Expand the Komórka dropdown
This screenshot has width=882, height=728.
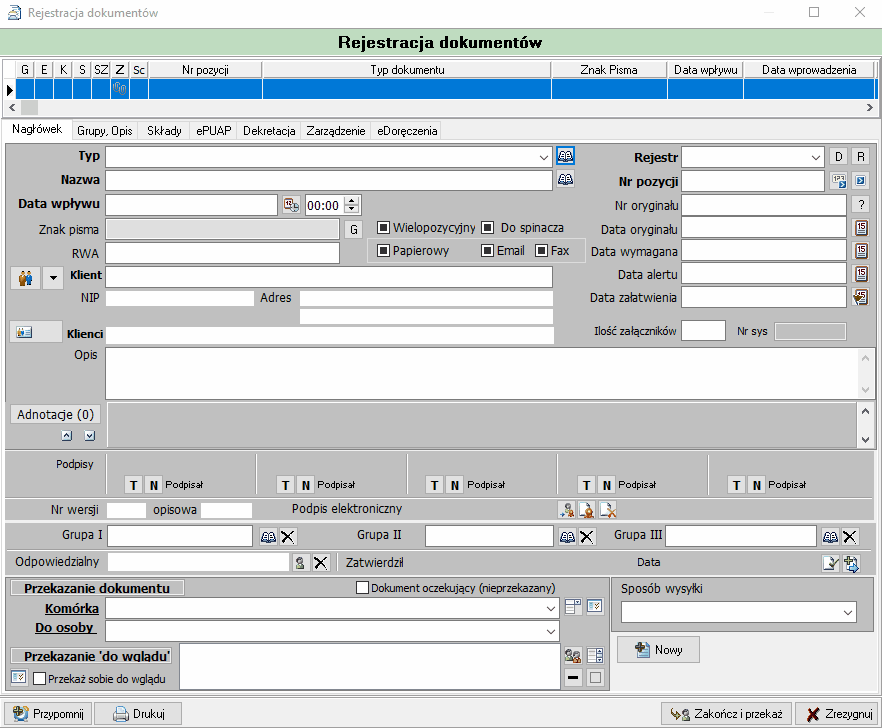pos(551,608)
